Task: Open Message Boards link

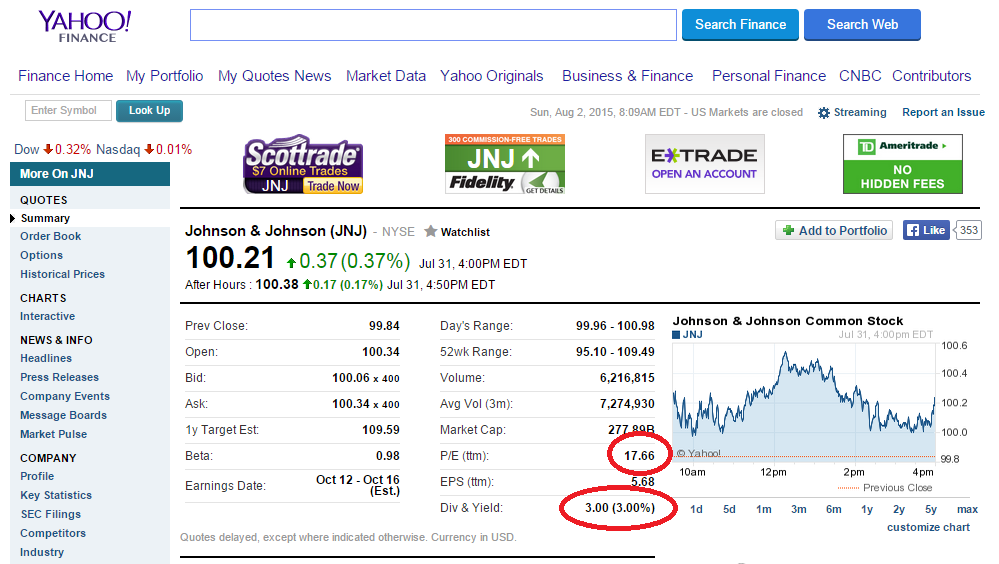Action: pos(63,416)
